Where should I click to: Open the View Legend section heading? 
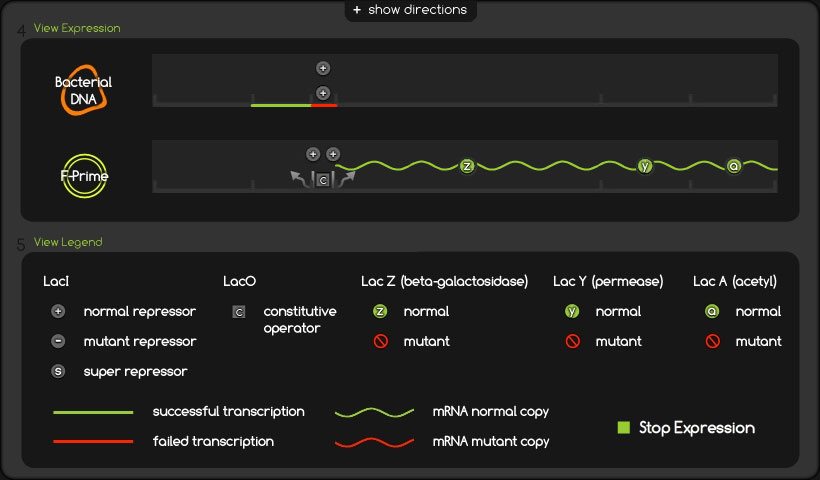[x=68, y=242]
